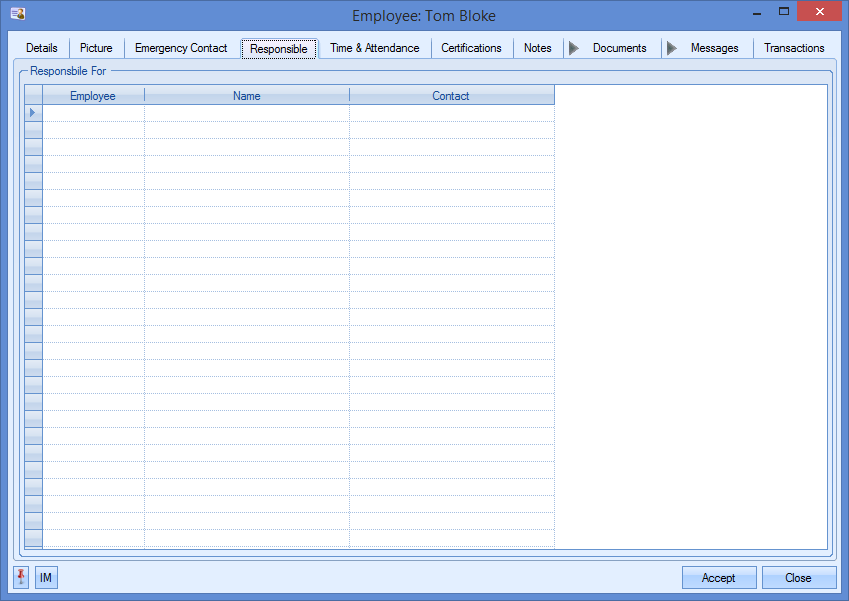Click the red pushpin icon
The width and height of the screenshot is (849, 601).
[x=21, y=577]
